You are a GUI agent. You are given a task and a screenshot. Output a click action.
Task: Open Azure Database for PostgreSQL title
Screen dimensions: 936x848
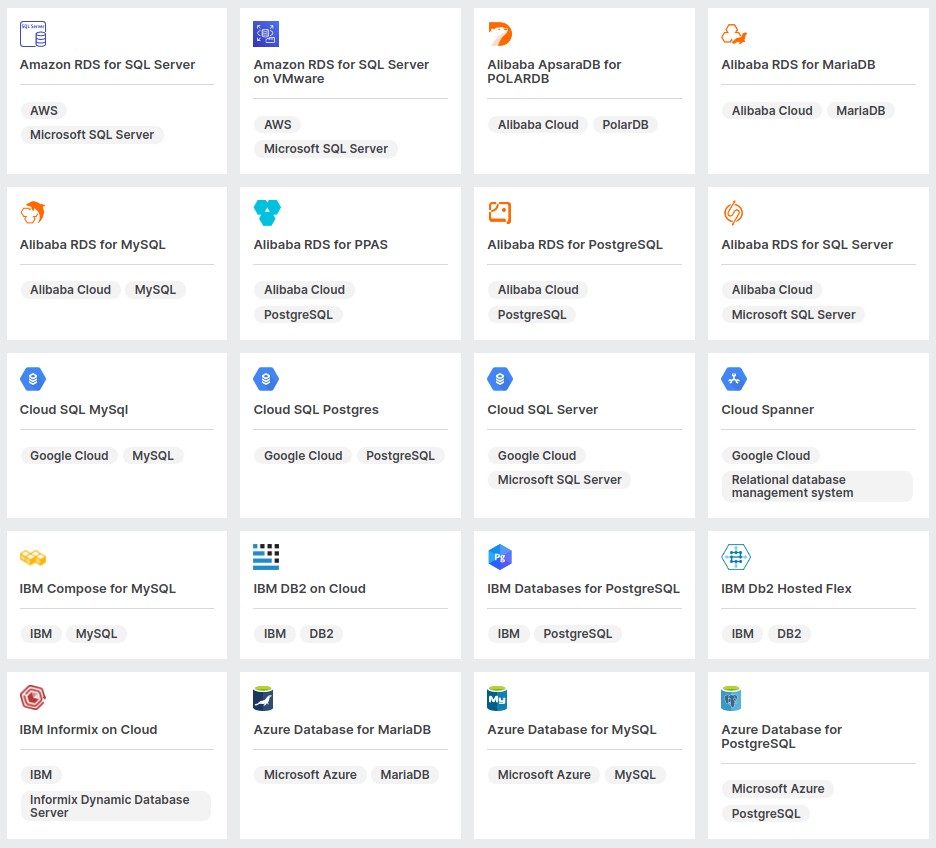point(781,737)
